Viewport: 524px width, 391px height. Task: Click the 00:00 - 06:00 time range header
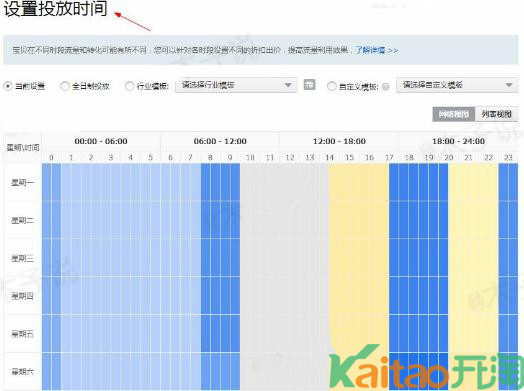click(x=101, y=141)
